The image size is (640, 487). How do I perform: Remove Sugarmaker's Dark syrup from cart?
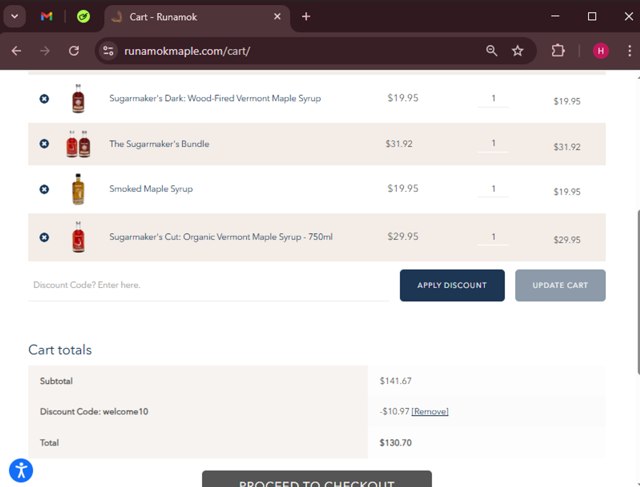44,99
